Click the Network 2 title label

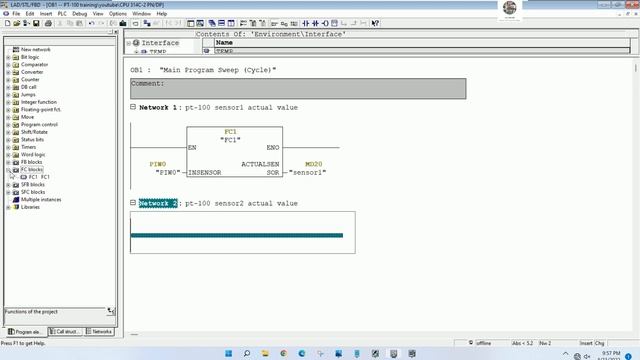[158, 203]
